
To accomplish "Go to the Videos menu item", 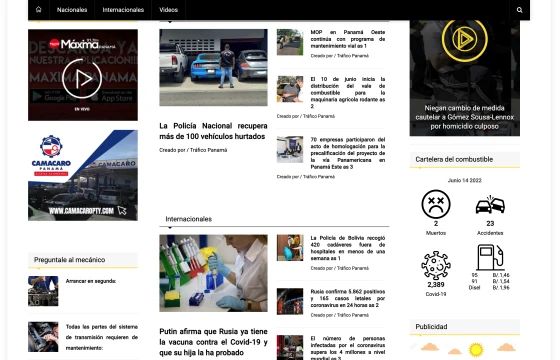I will [x=169, y=10].
